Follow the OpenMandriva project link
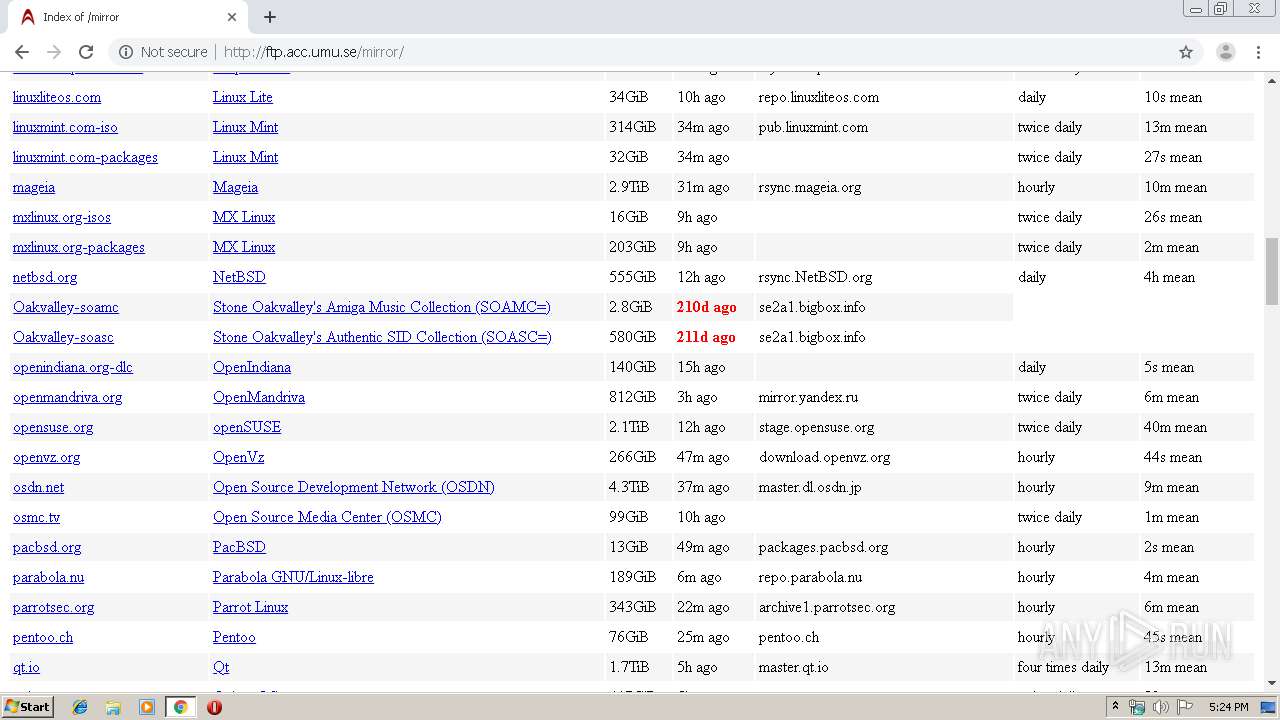Viewport: 1280px width, 720px height. [x=259, y=397]
